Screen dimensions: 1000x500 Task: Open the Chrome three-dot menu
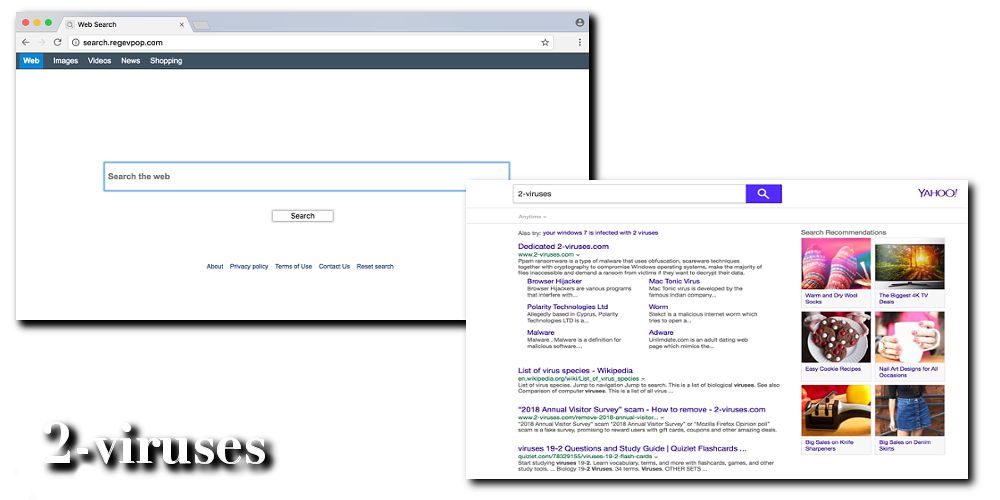(x=580, y=43)
